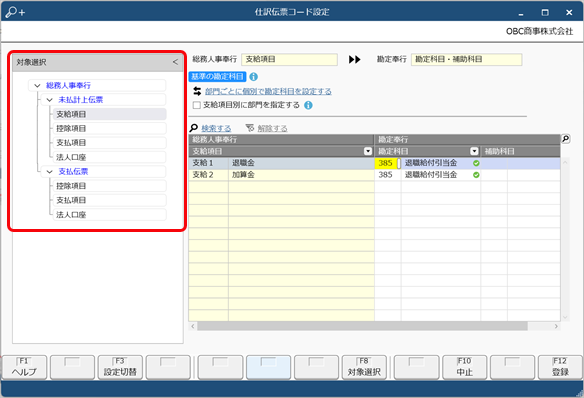Click the vertical scrollbar down arrow
Screen dimensions: 584x398
tap(565, 318)
